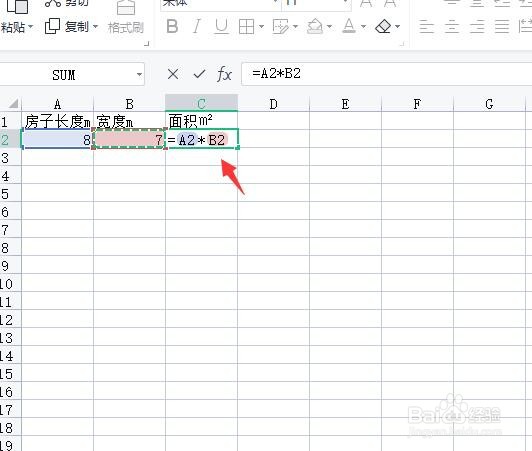Select row 5 header

coord(10,193)
